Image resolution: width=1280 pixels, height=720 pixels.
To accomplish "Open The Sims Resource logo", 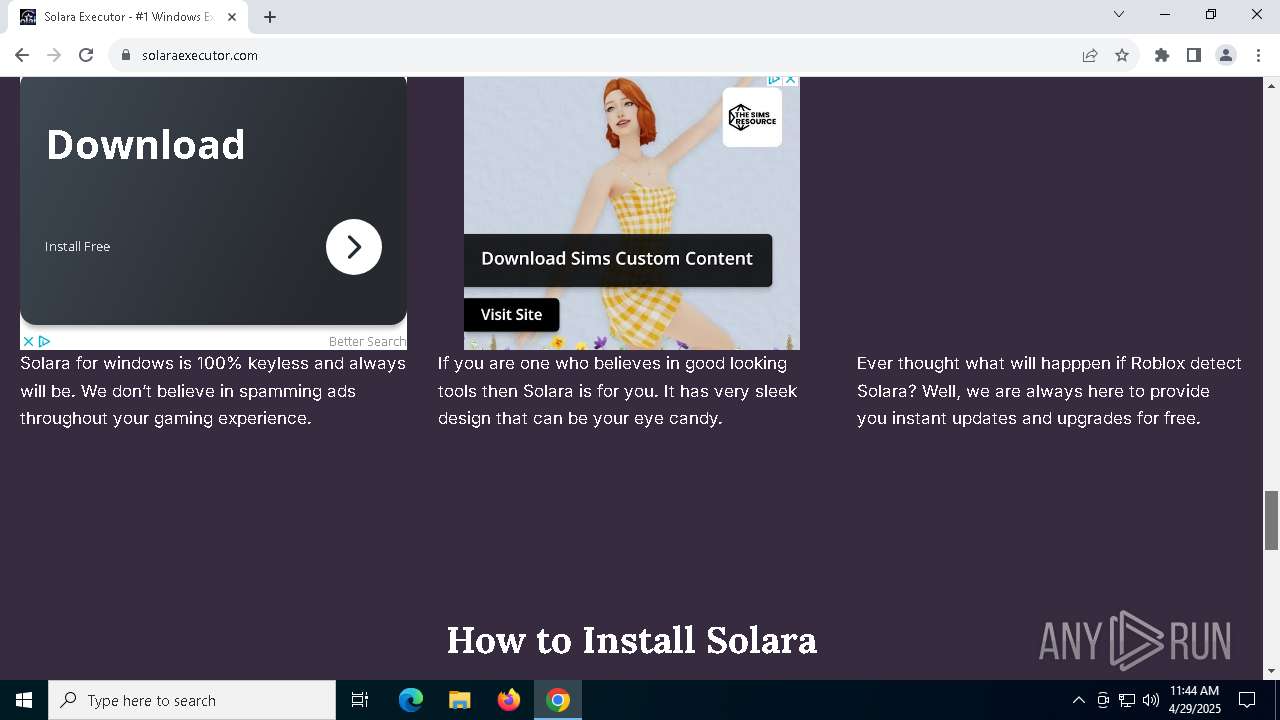I will (752, 117).
